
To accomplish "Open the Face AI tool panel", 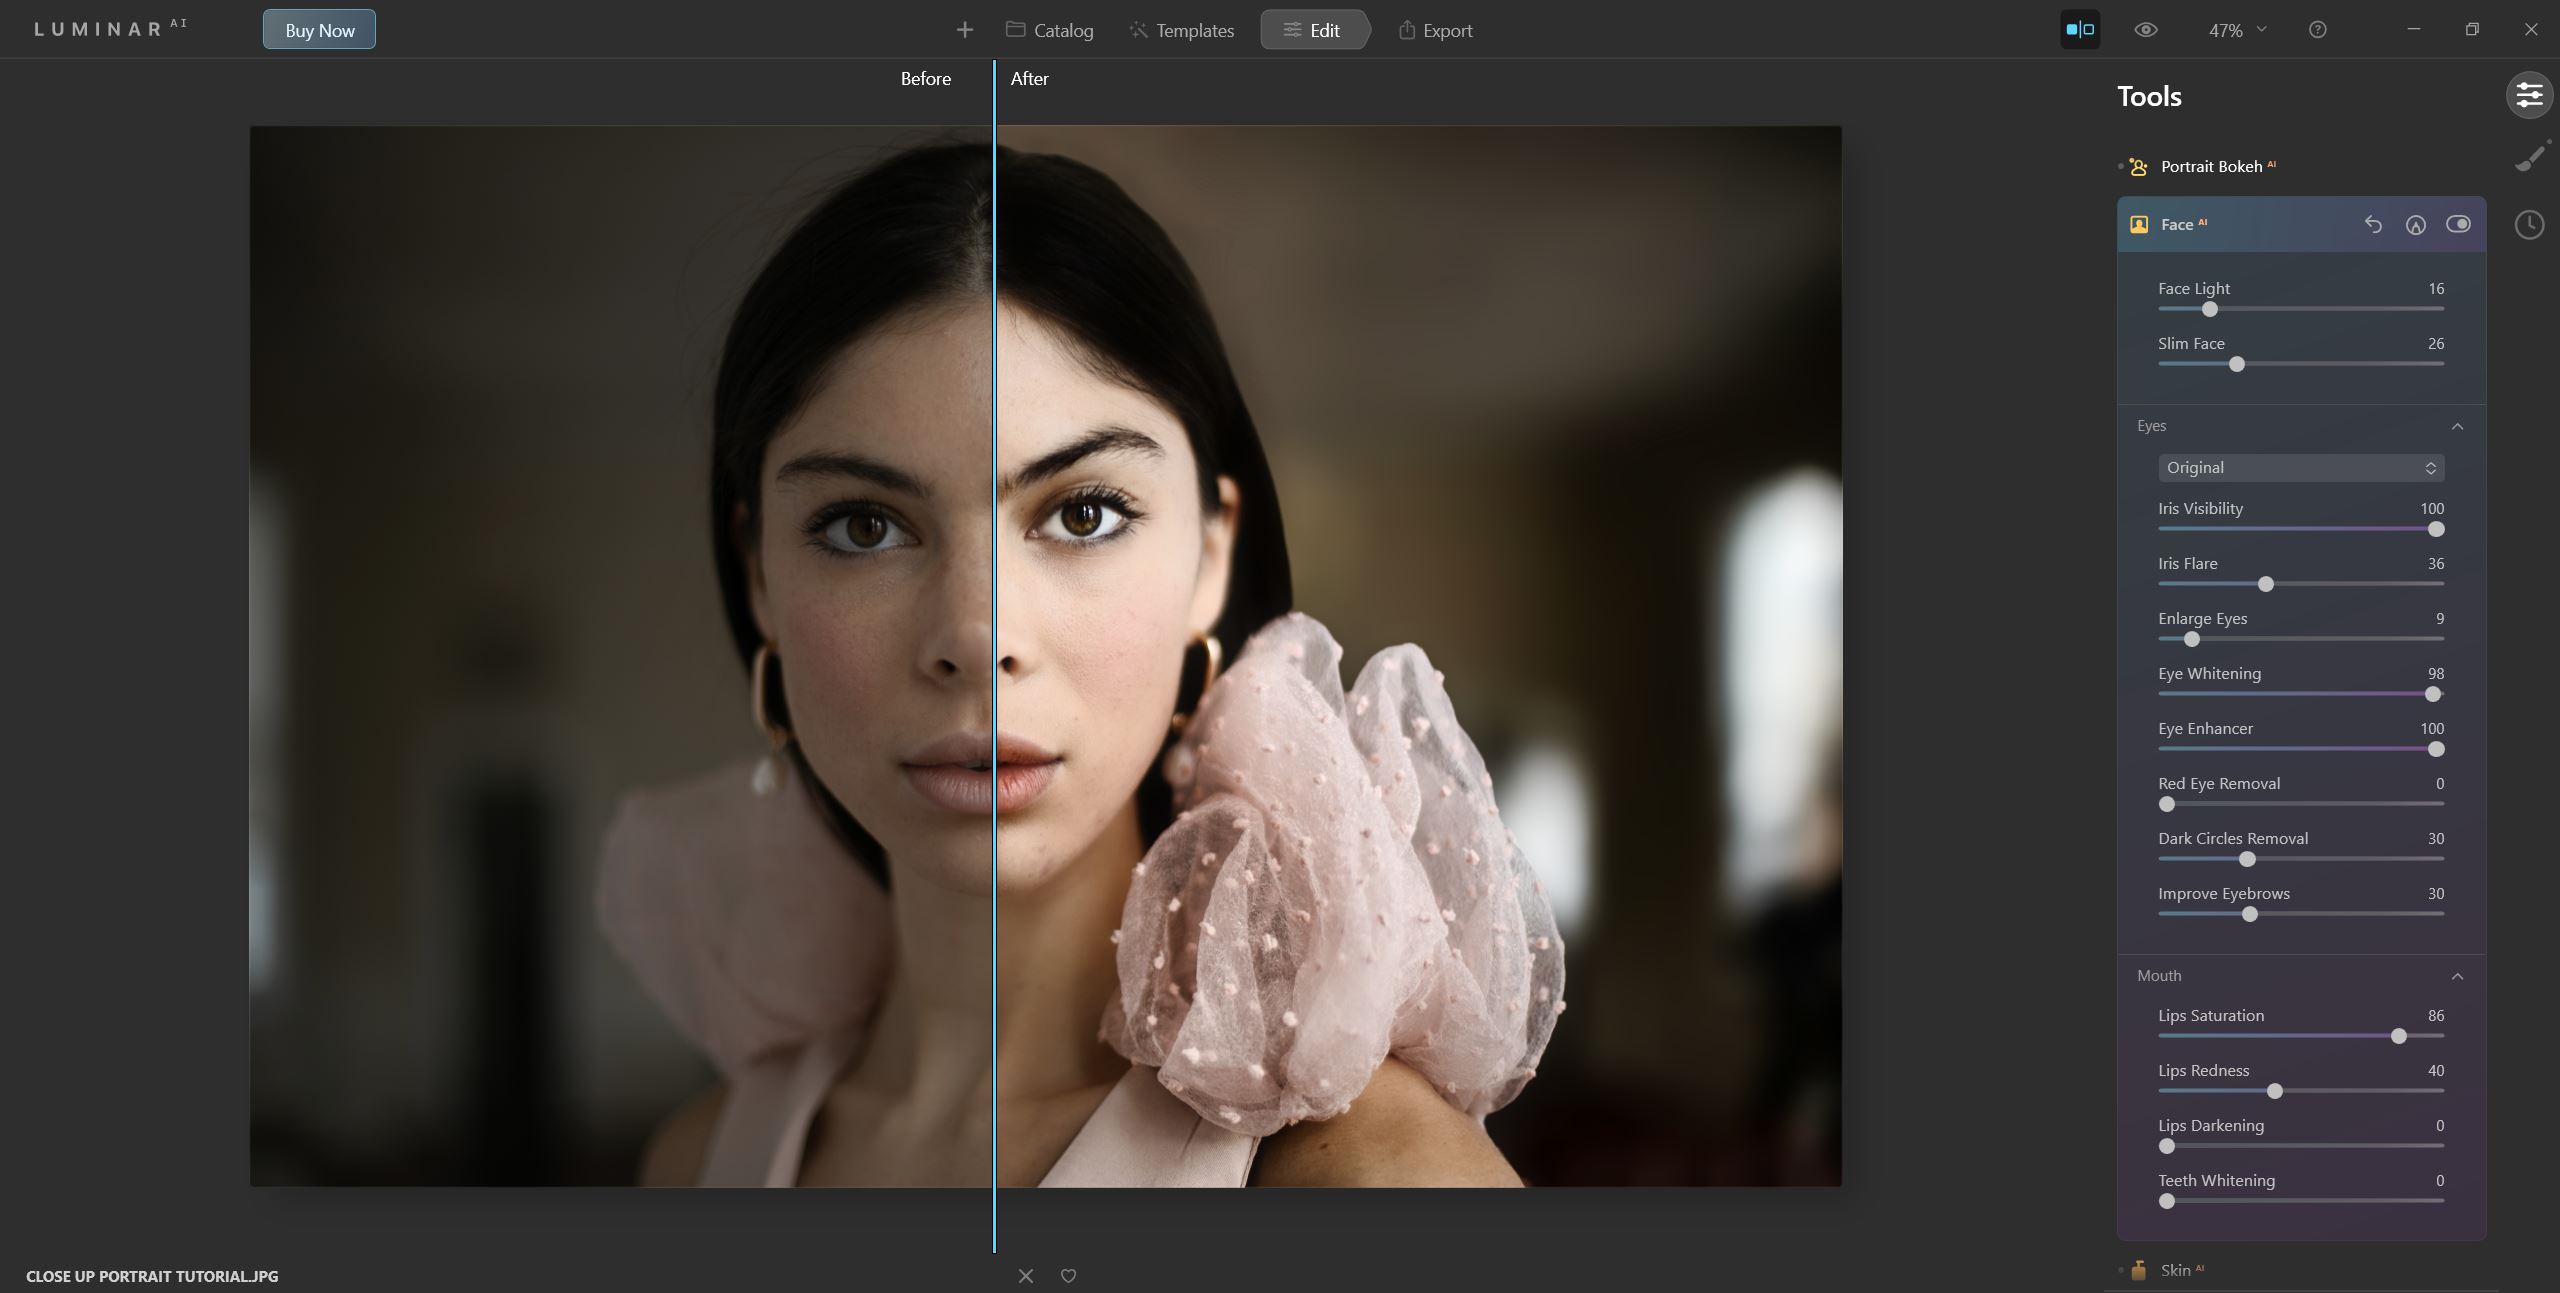I will point(2181,224).
